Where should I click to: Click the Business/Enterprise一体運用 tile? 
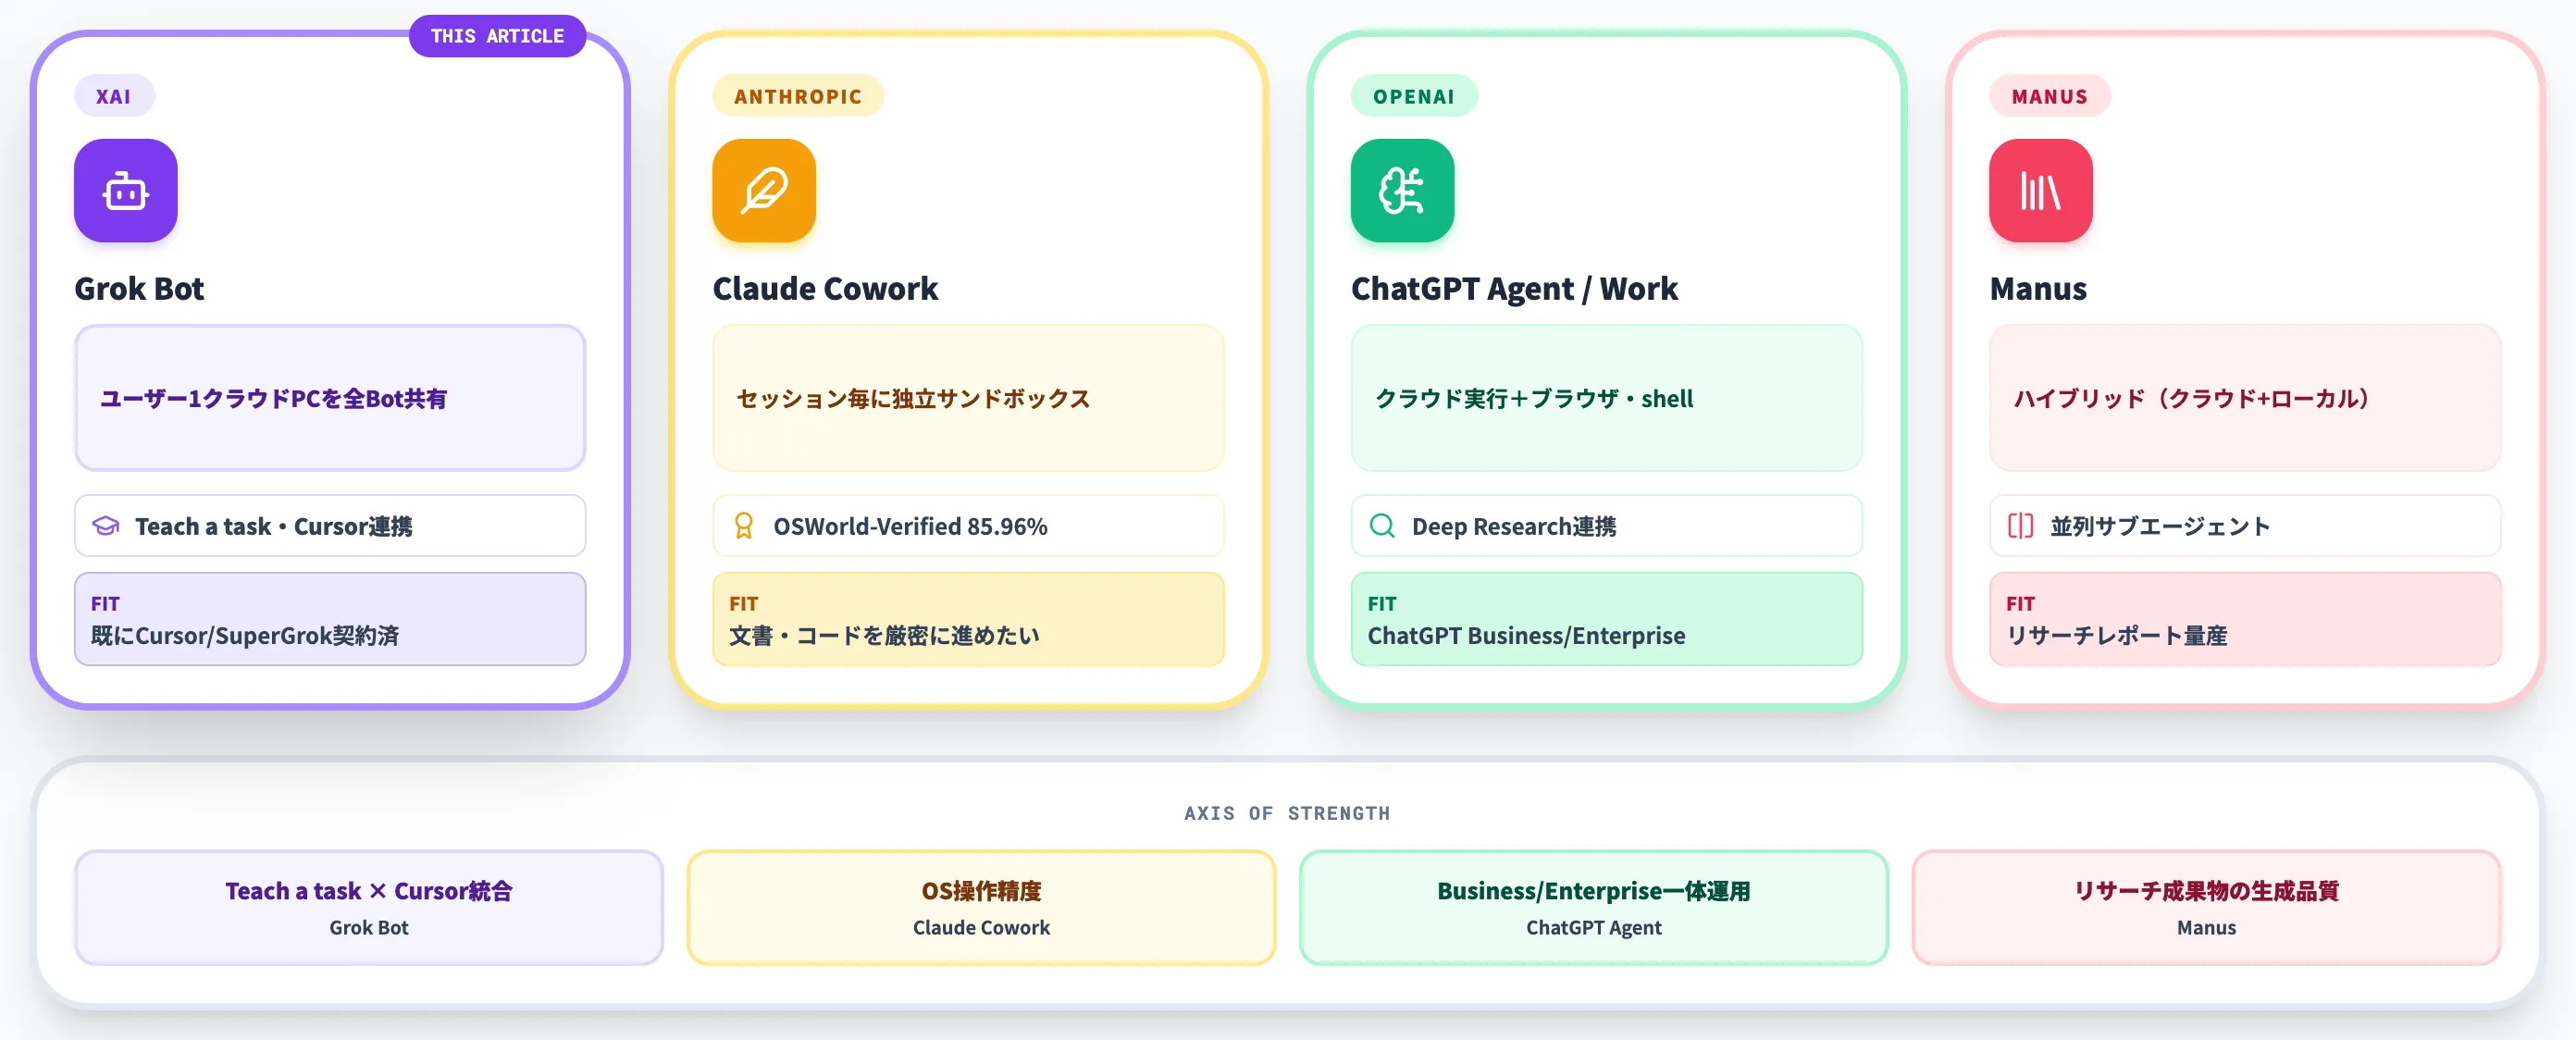click(1594, 908)
